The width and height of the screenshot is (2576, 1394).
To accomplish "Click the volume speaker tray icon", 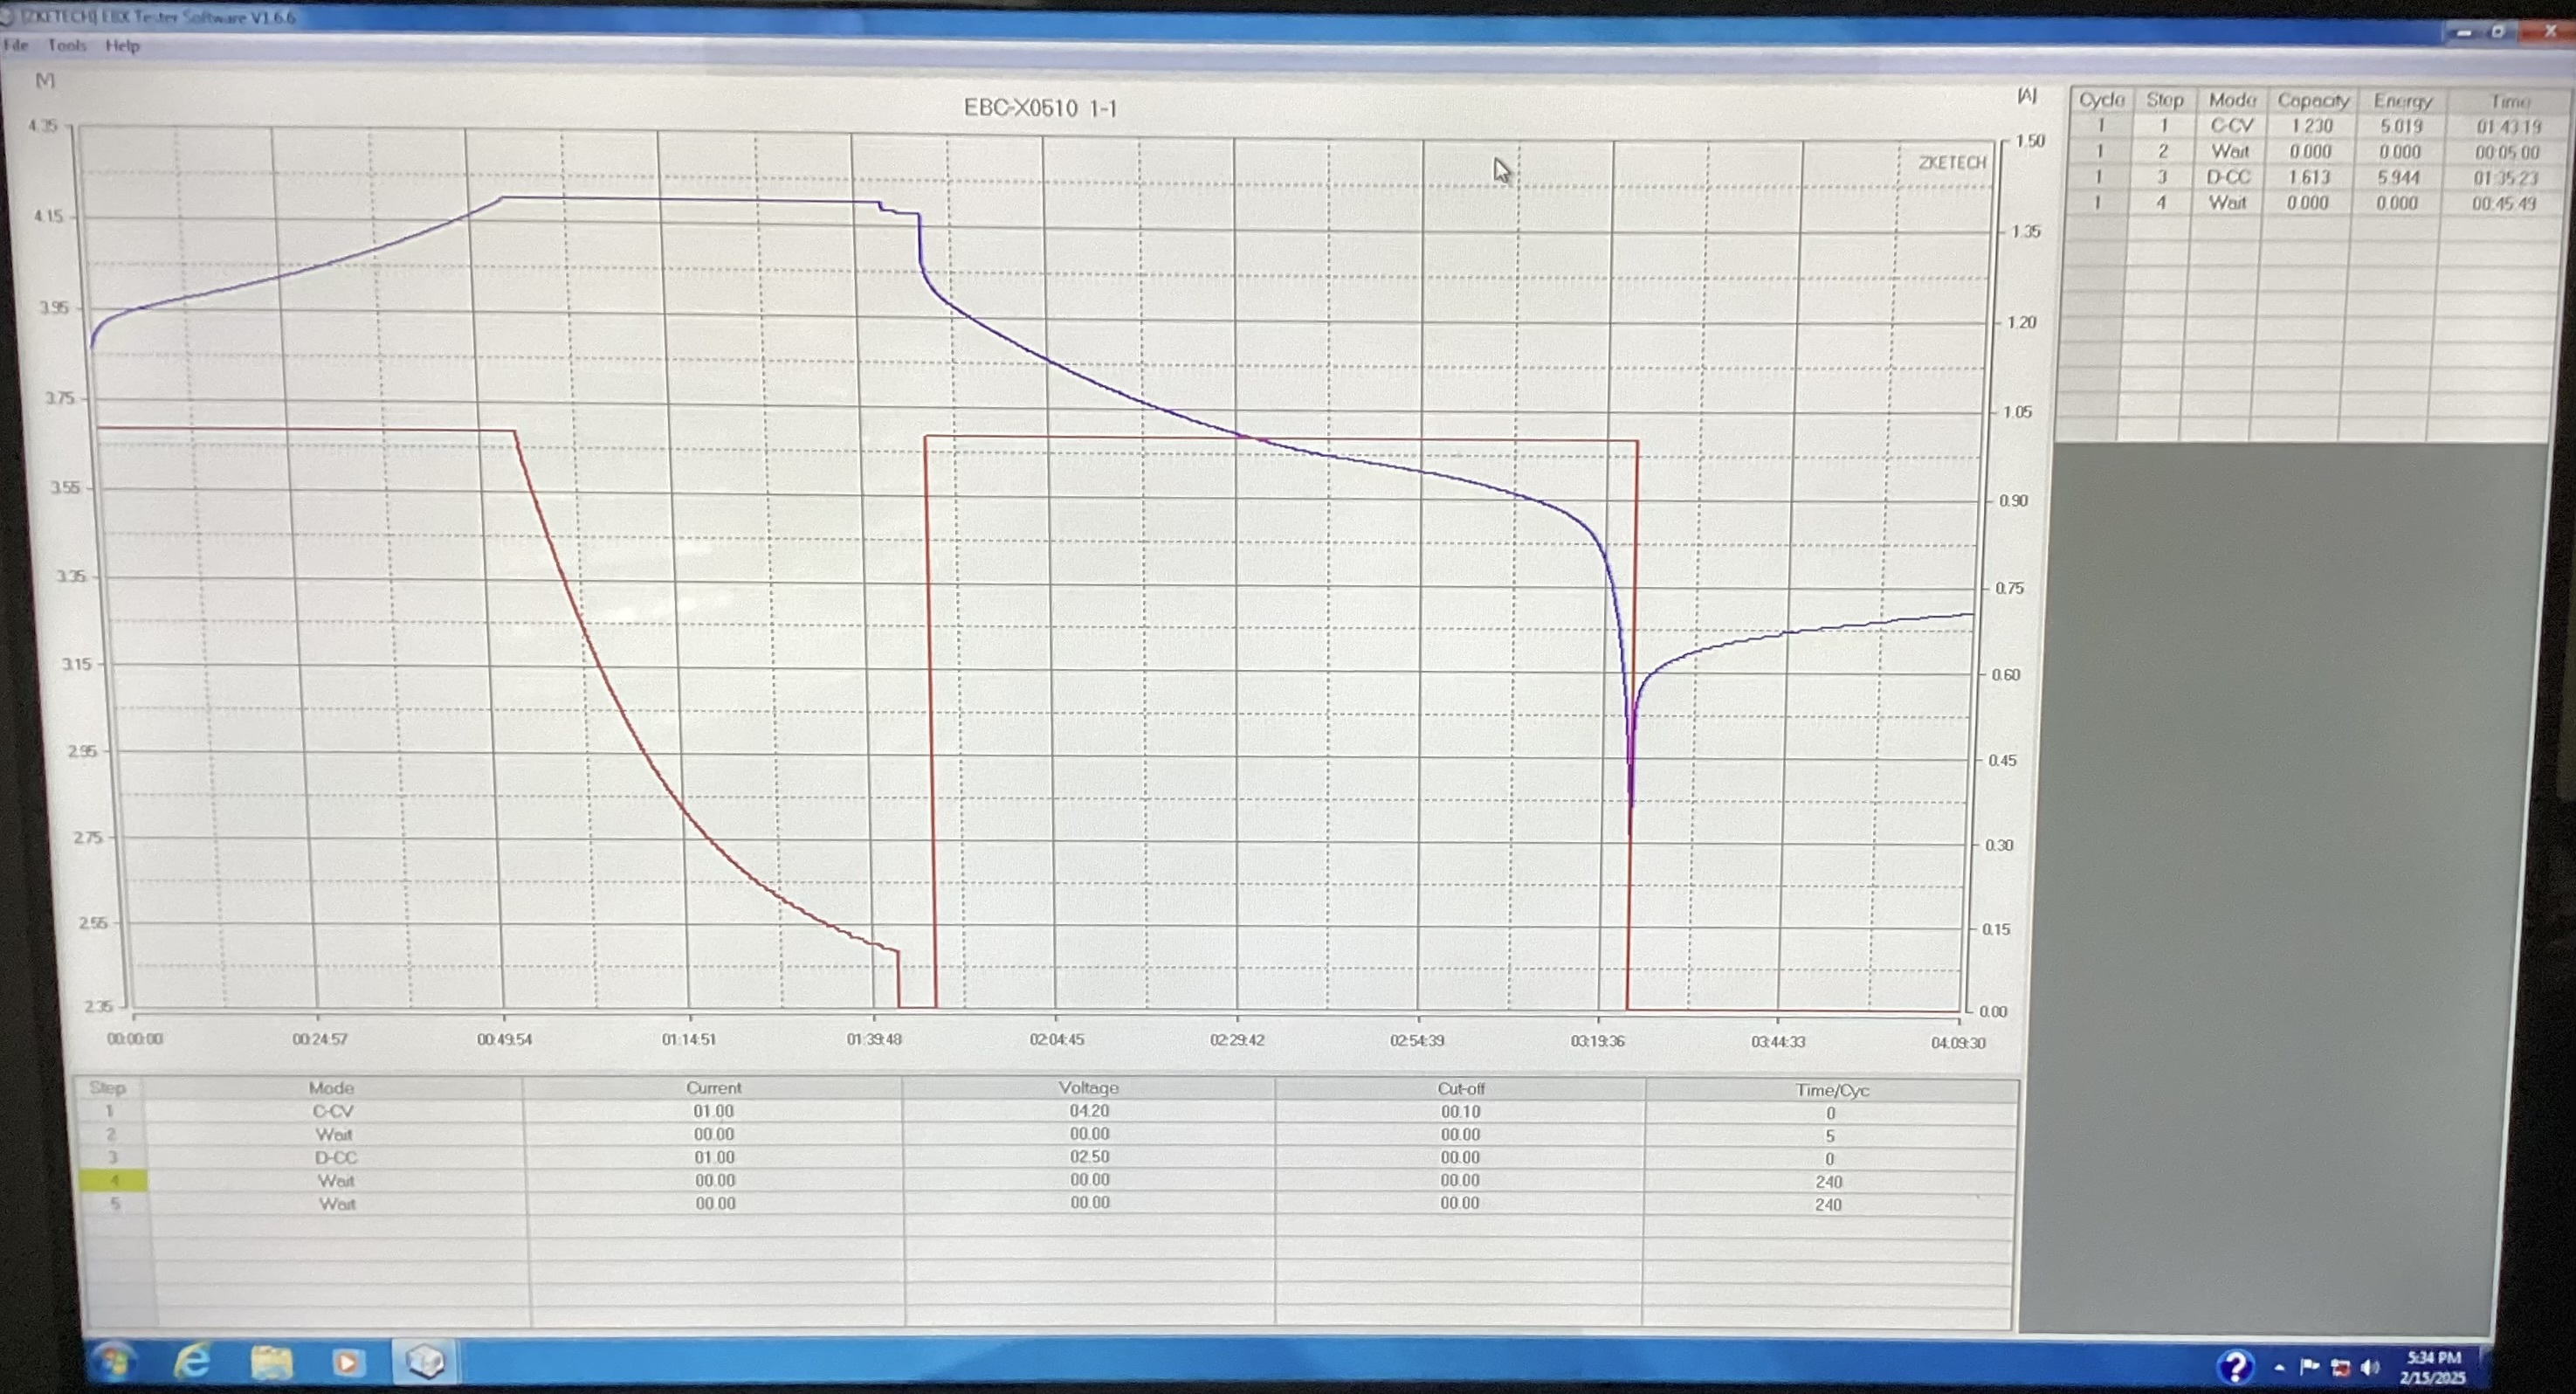I will [x=2369, y=1367].
